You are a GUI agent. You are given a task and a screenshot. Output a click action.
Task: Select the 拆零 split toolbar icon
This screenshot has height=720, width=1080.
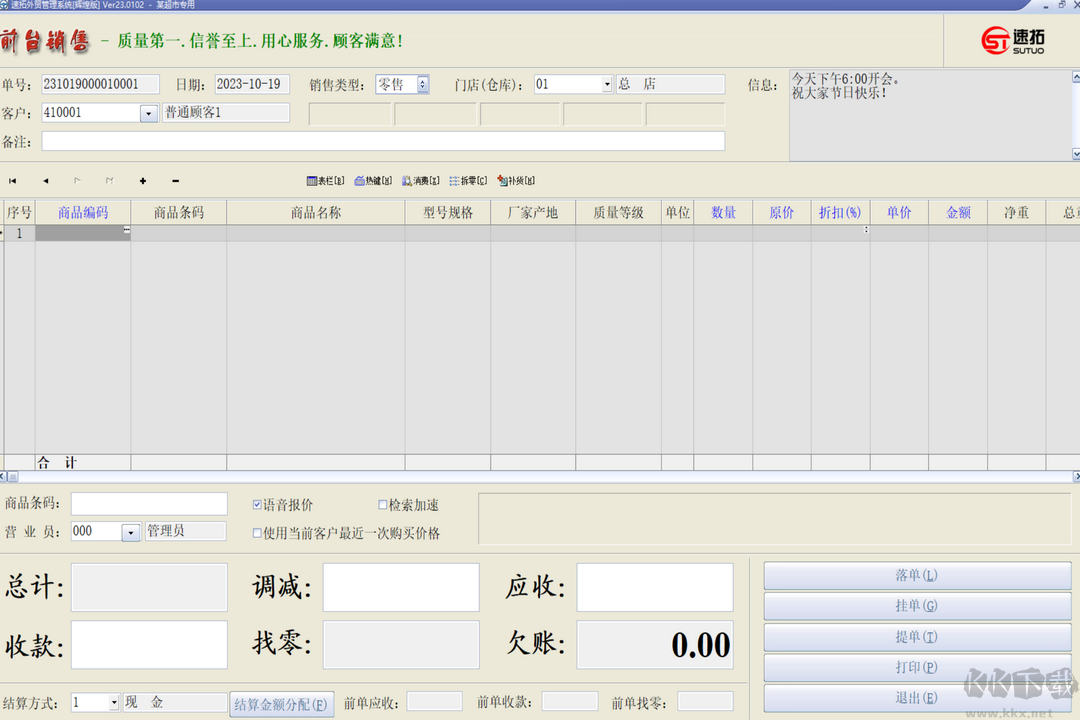pos(468,181)
